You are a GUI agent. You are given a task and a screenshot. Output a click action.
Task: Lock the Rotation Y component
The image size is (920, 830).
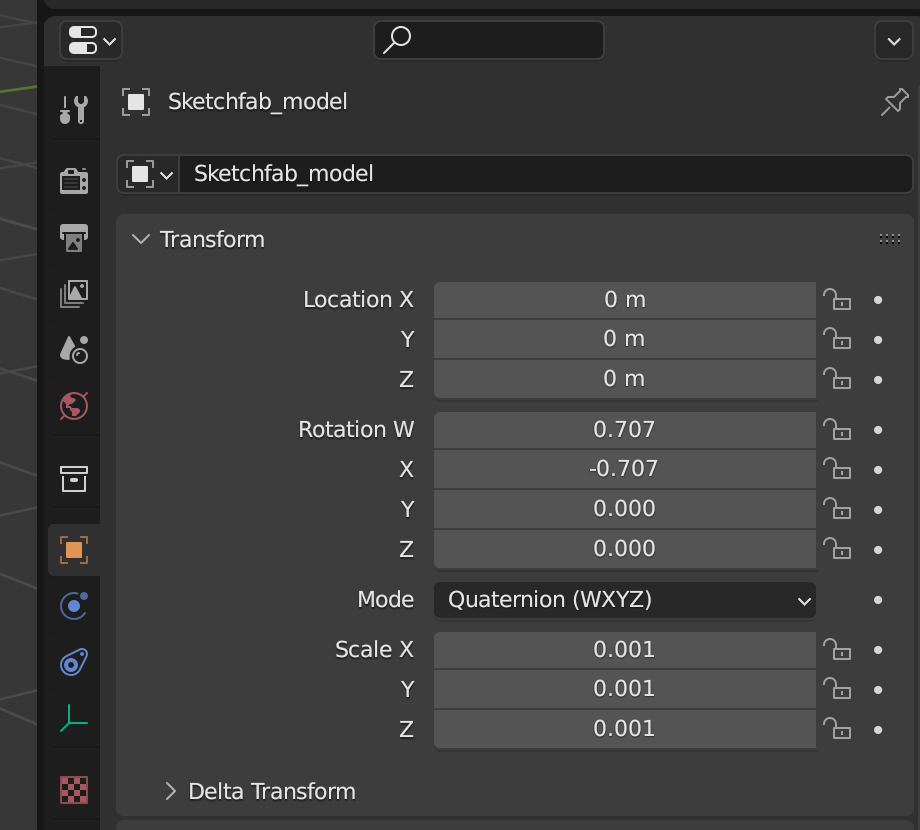[837, 509]
